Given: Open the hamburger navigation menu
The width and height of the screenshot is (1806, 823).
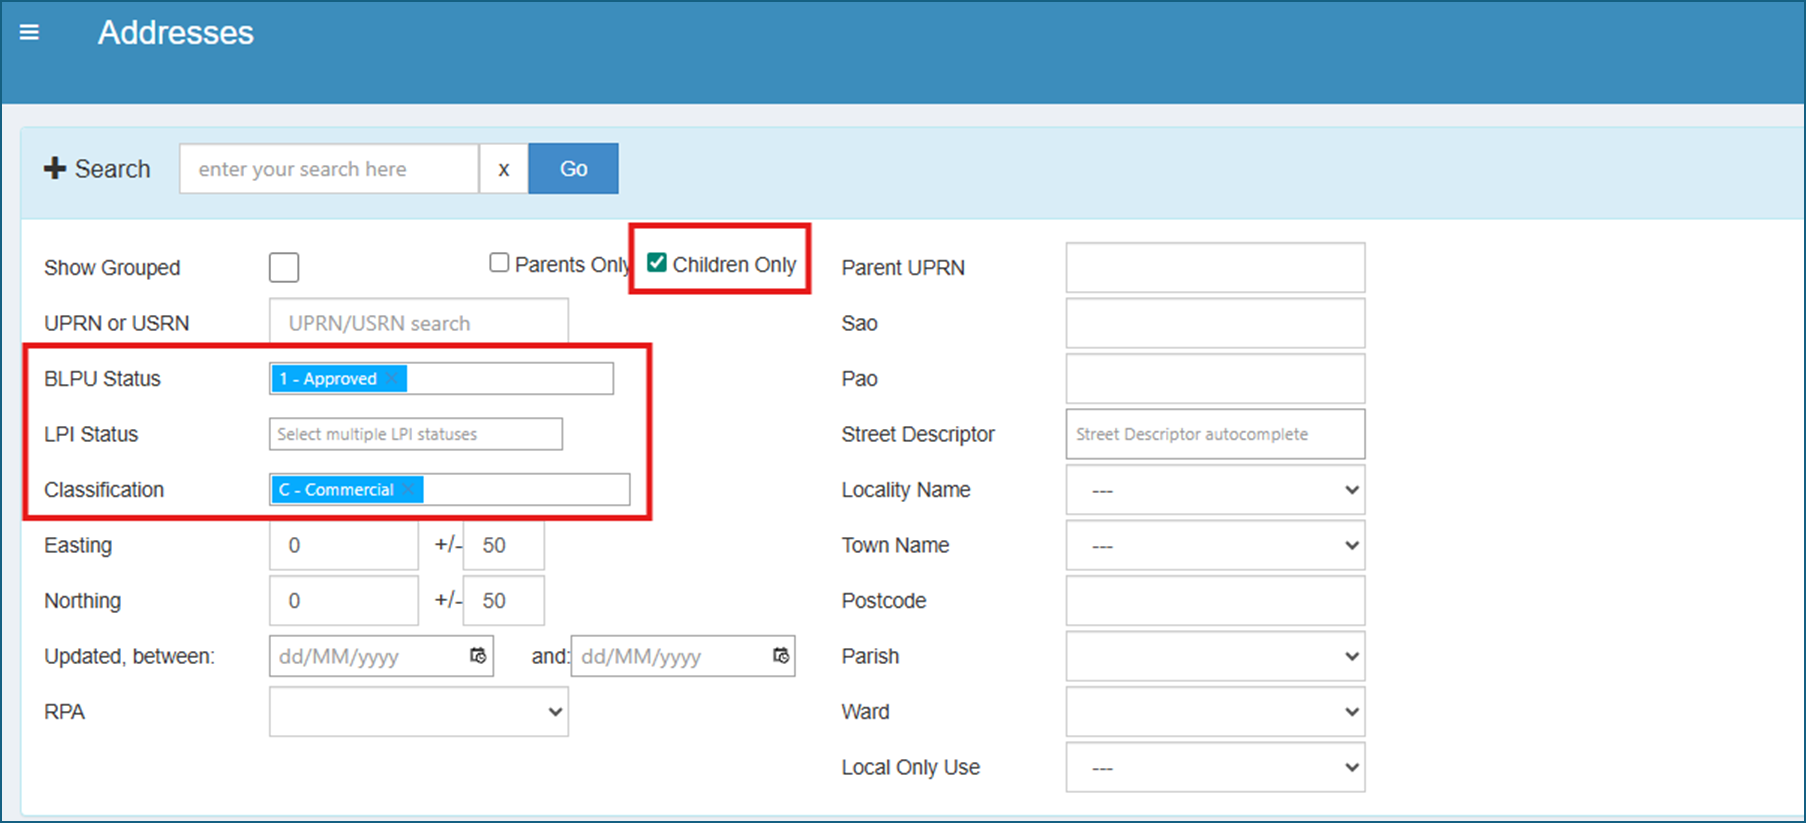Looking at the screenshot, I should (29, 33).
